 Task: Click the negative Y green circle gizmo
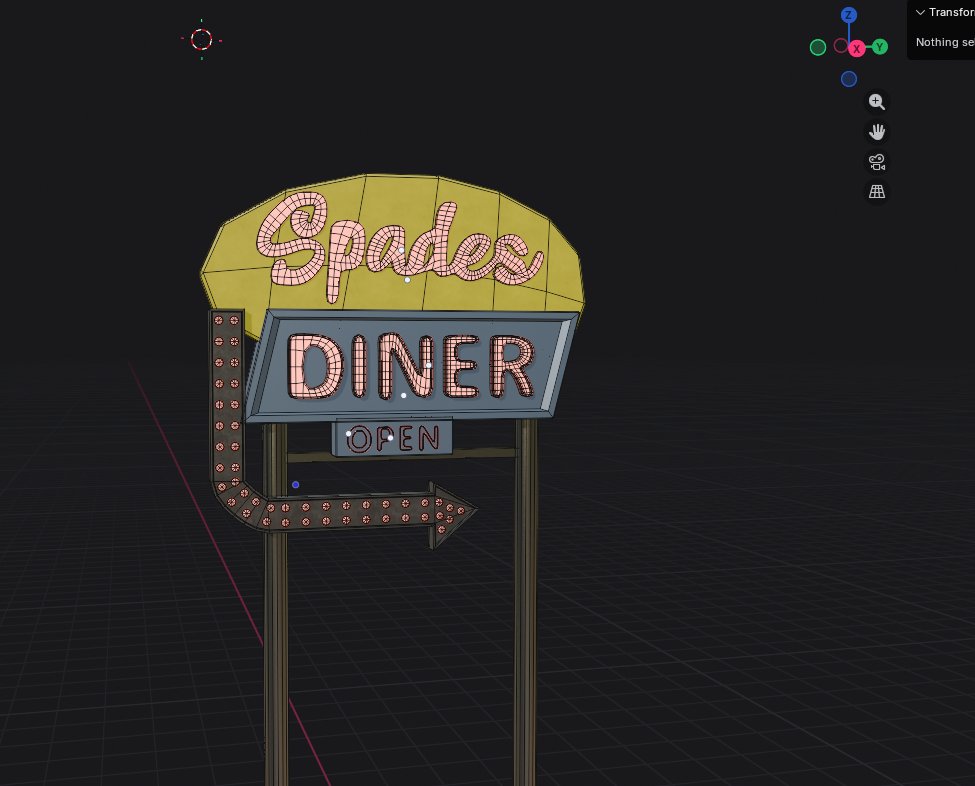tap(818, 47)
